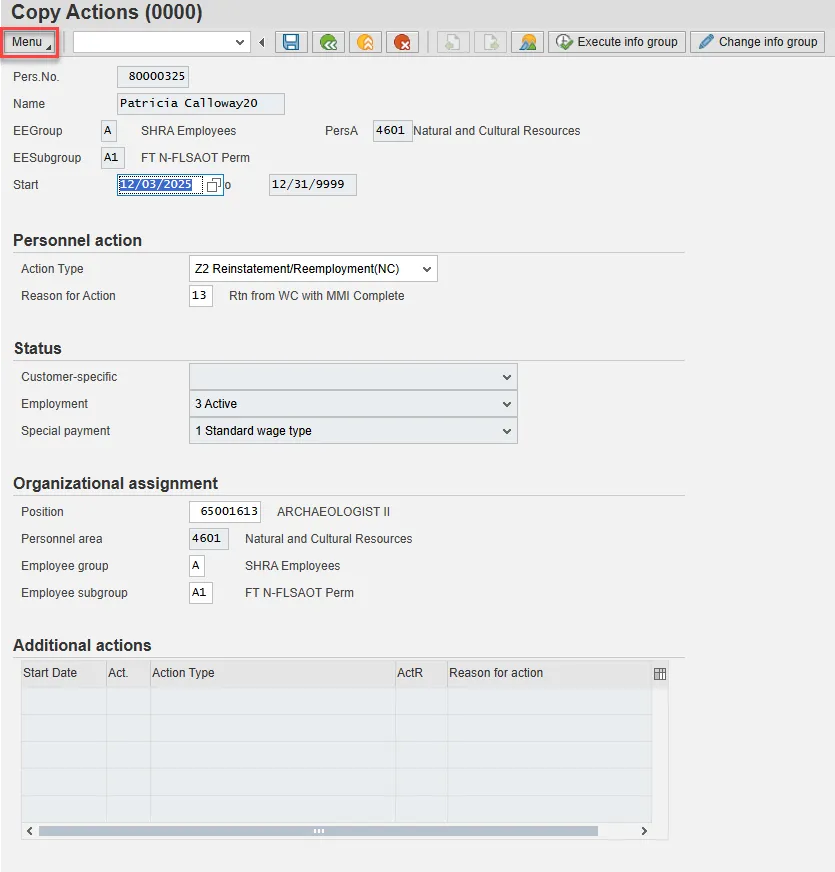Screen dimensions: 835x872
Task: Click the Save disk icon
Action: 291,42
